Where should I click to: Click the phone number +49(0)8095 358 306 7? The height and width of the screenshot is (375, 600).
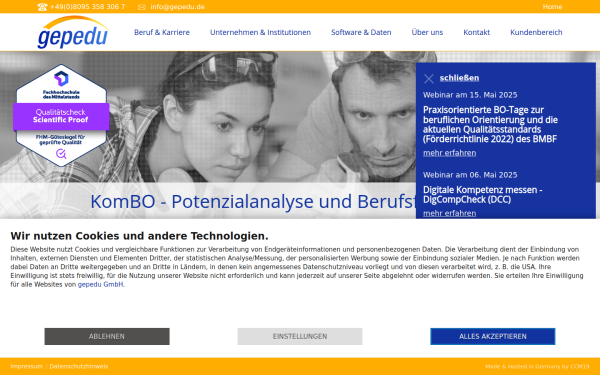87,7
